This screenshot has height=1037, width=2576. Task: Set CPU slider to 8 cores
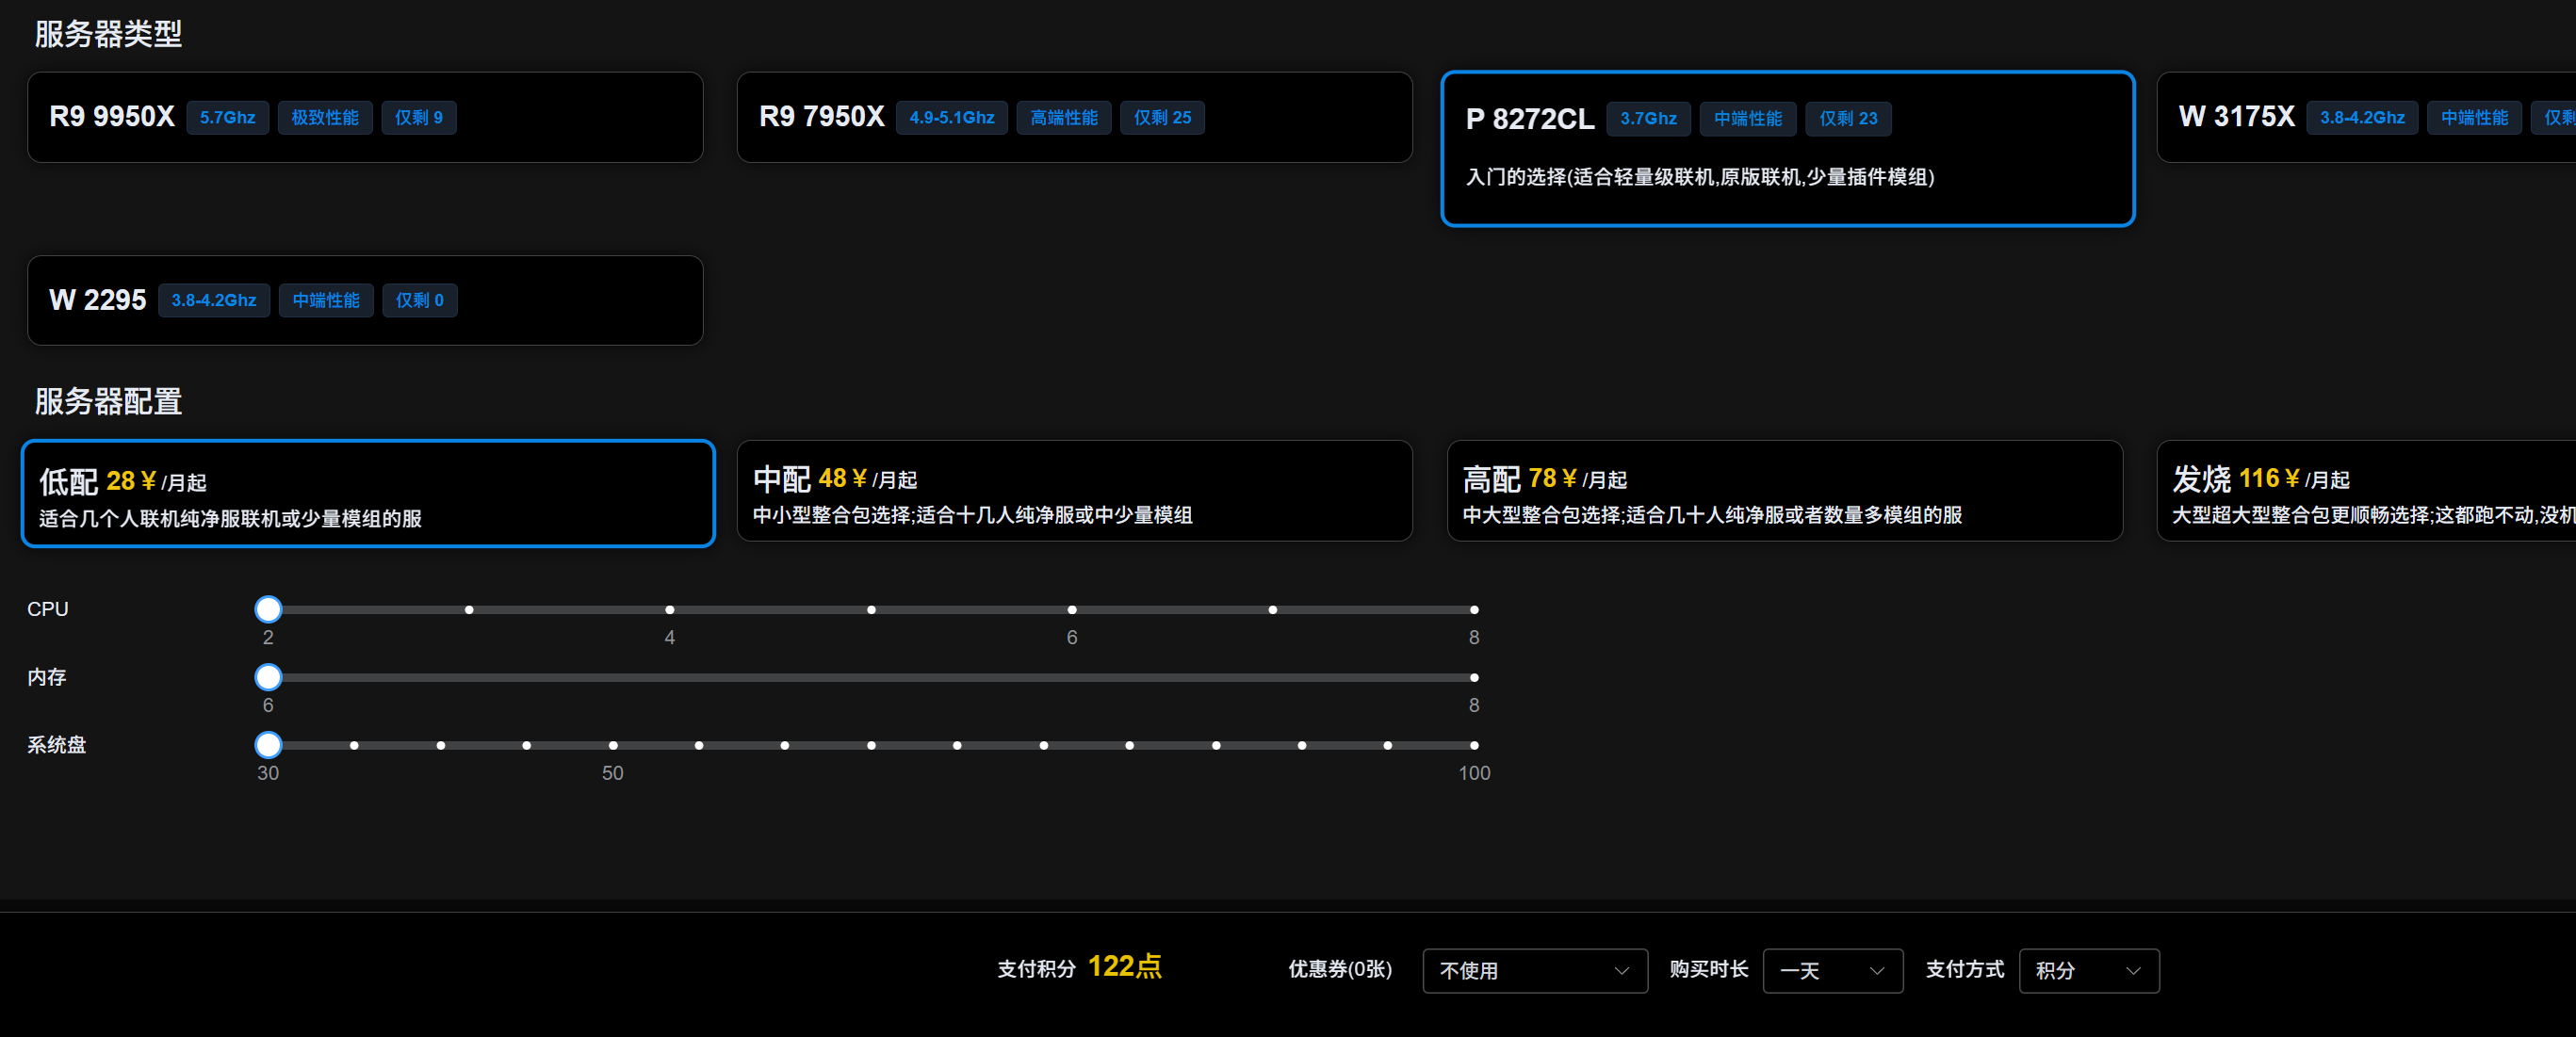point(1473,610)
